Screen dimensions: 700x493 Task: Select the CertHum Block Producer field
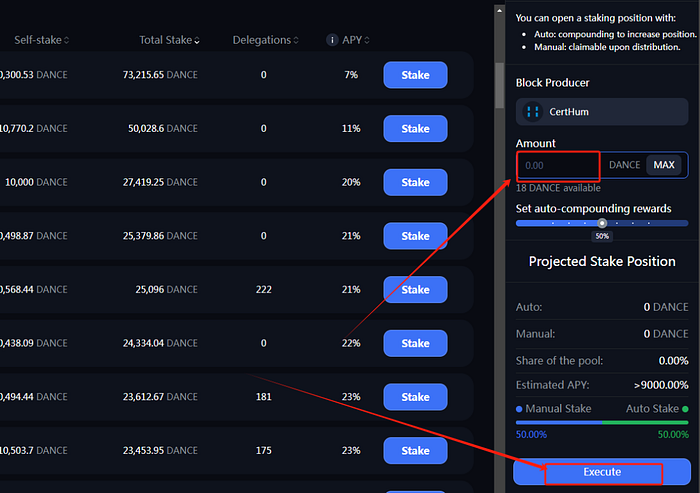click(x=602, y=112)
